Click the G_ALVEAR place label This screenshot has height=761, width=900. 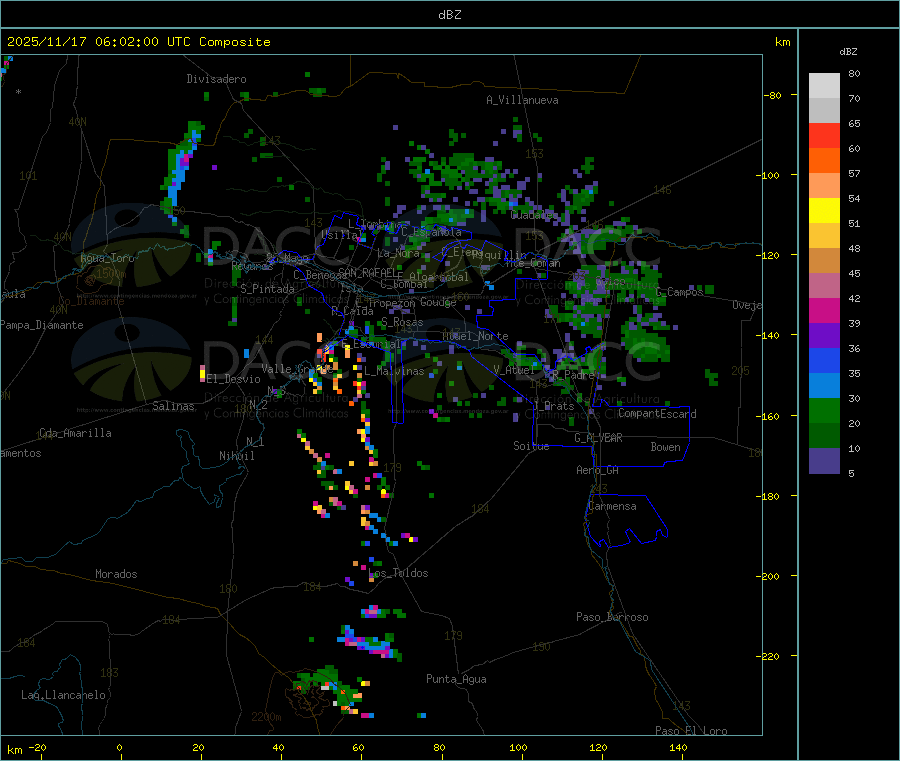[x=598, y=438]
